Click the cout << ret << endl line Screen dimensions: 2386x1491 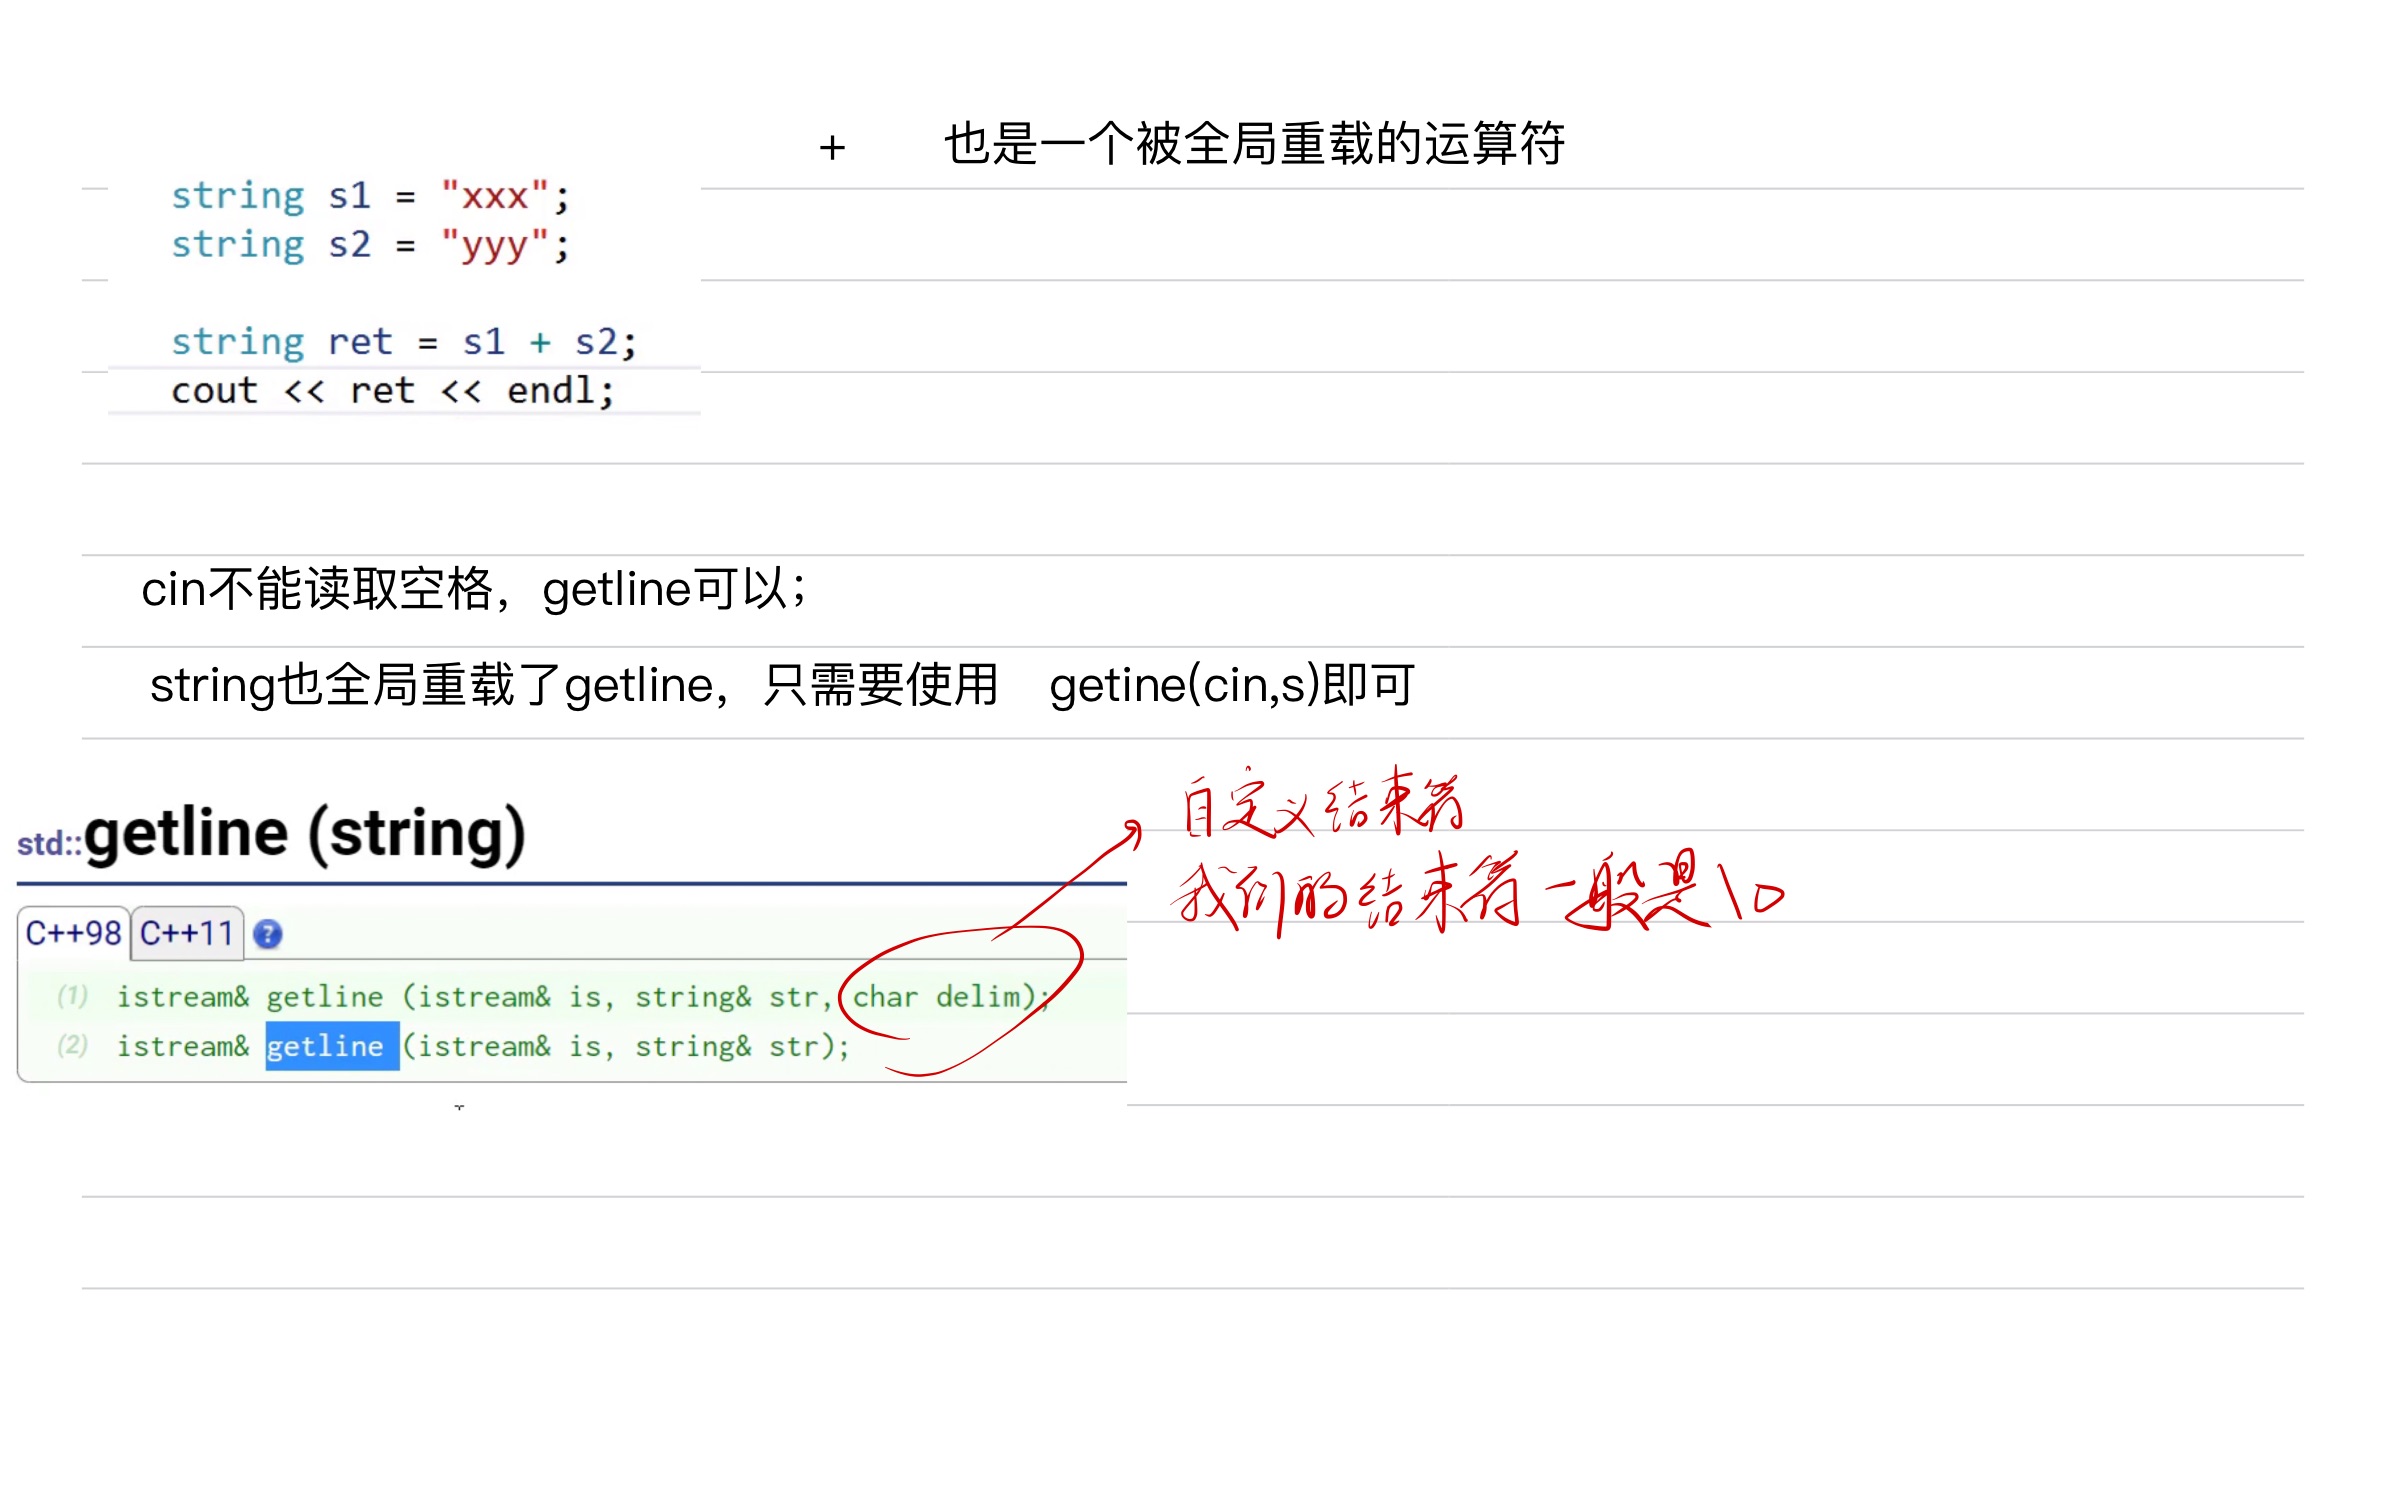[392, 391]
